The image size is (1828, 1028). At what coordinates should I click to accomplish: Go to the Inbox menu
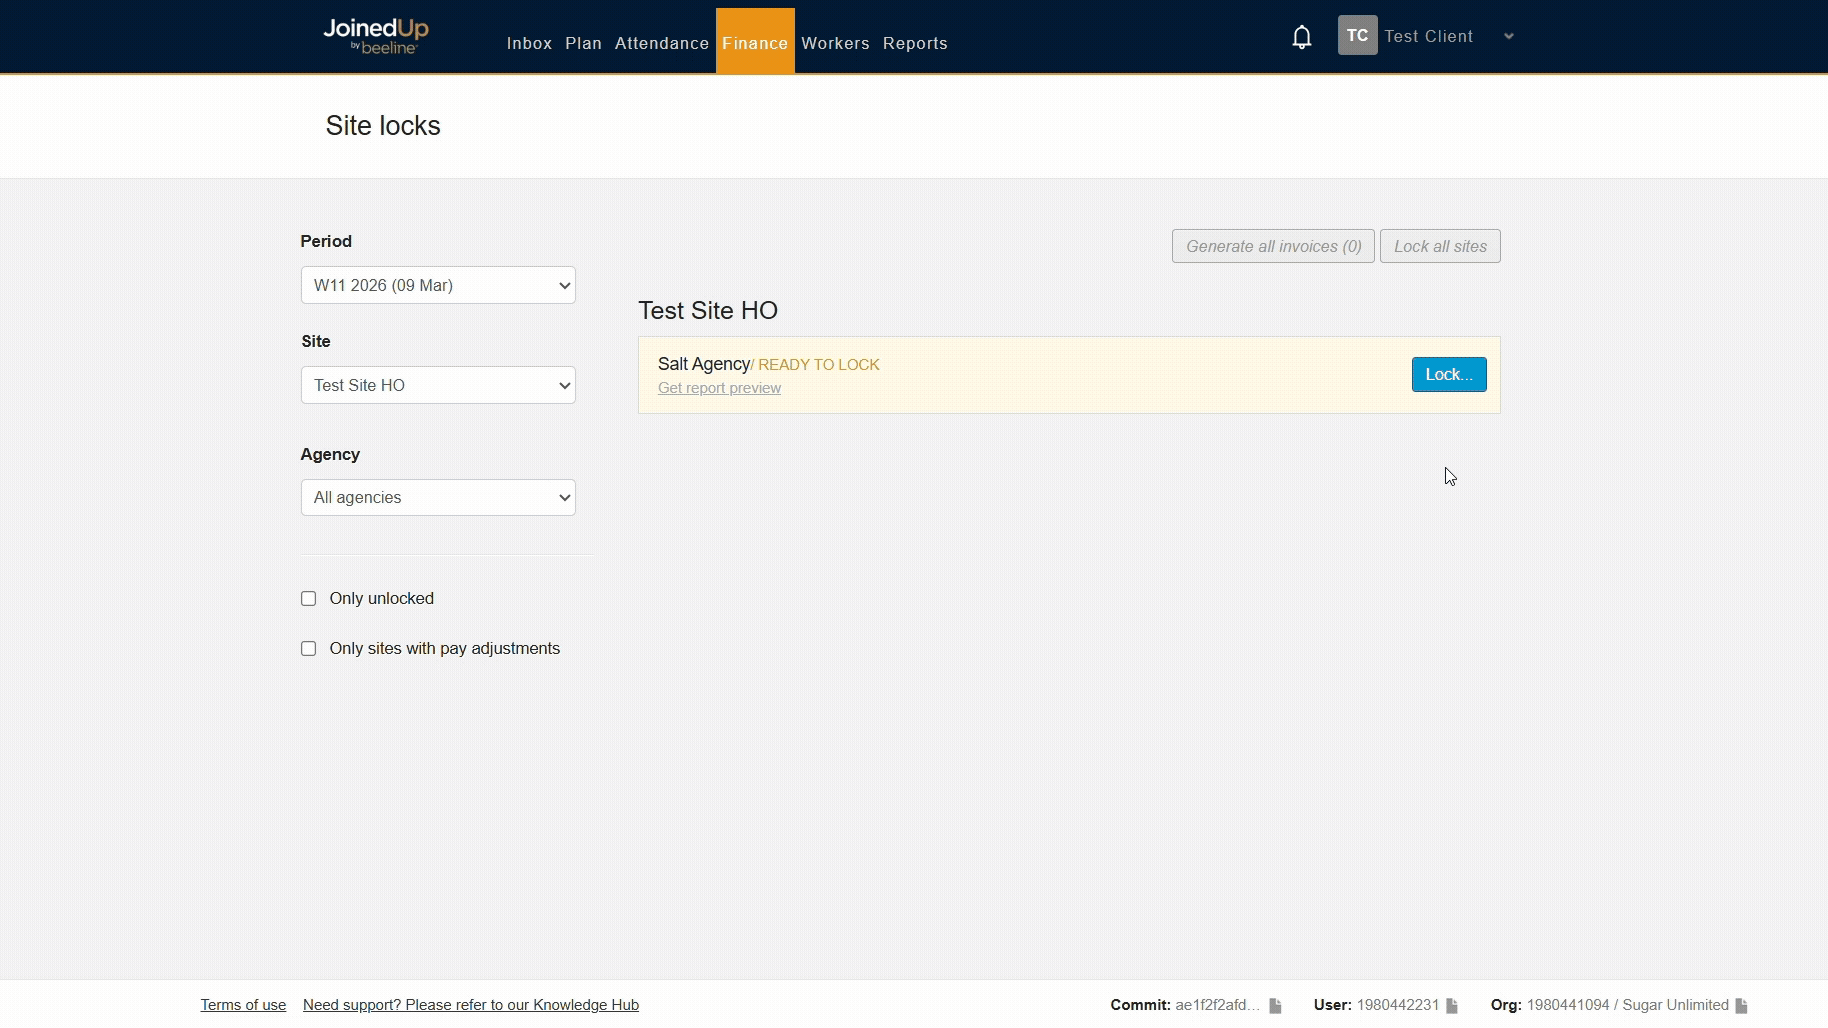[x=529, y=43]
